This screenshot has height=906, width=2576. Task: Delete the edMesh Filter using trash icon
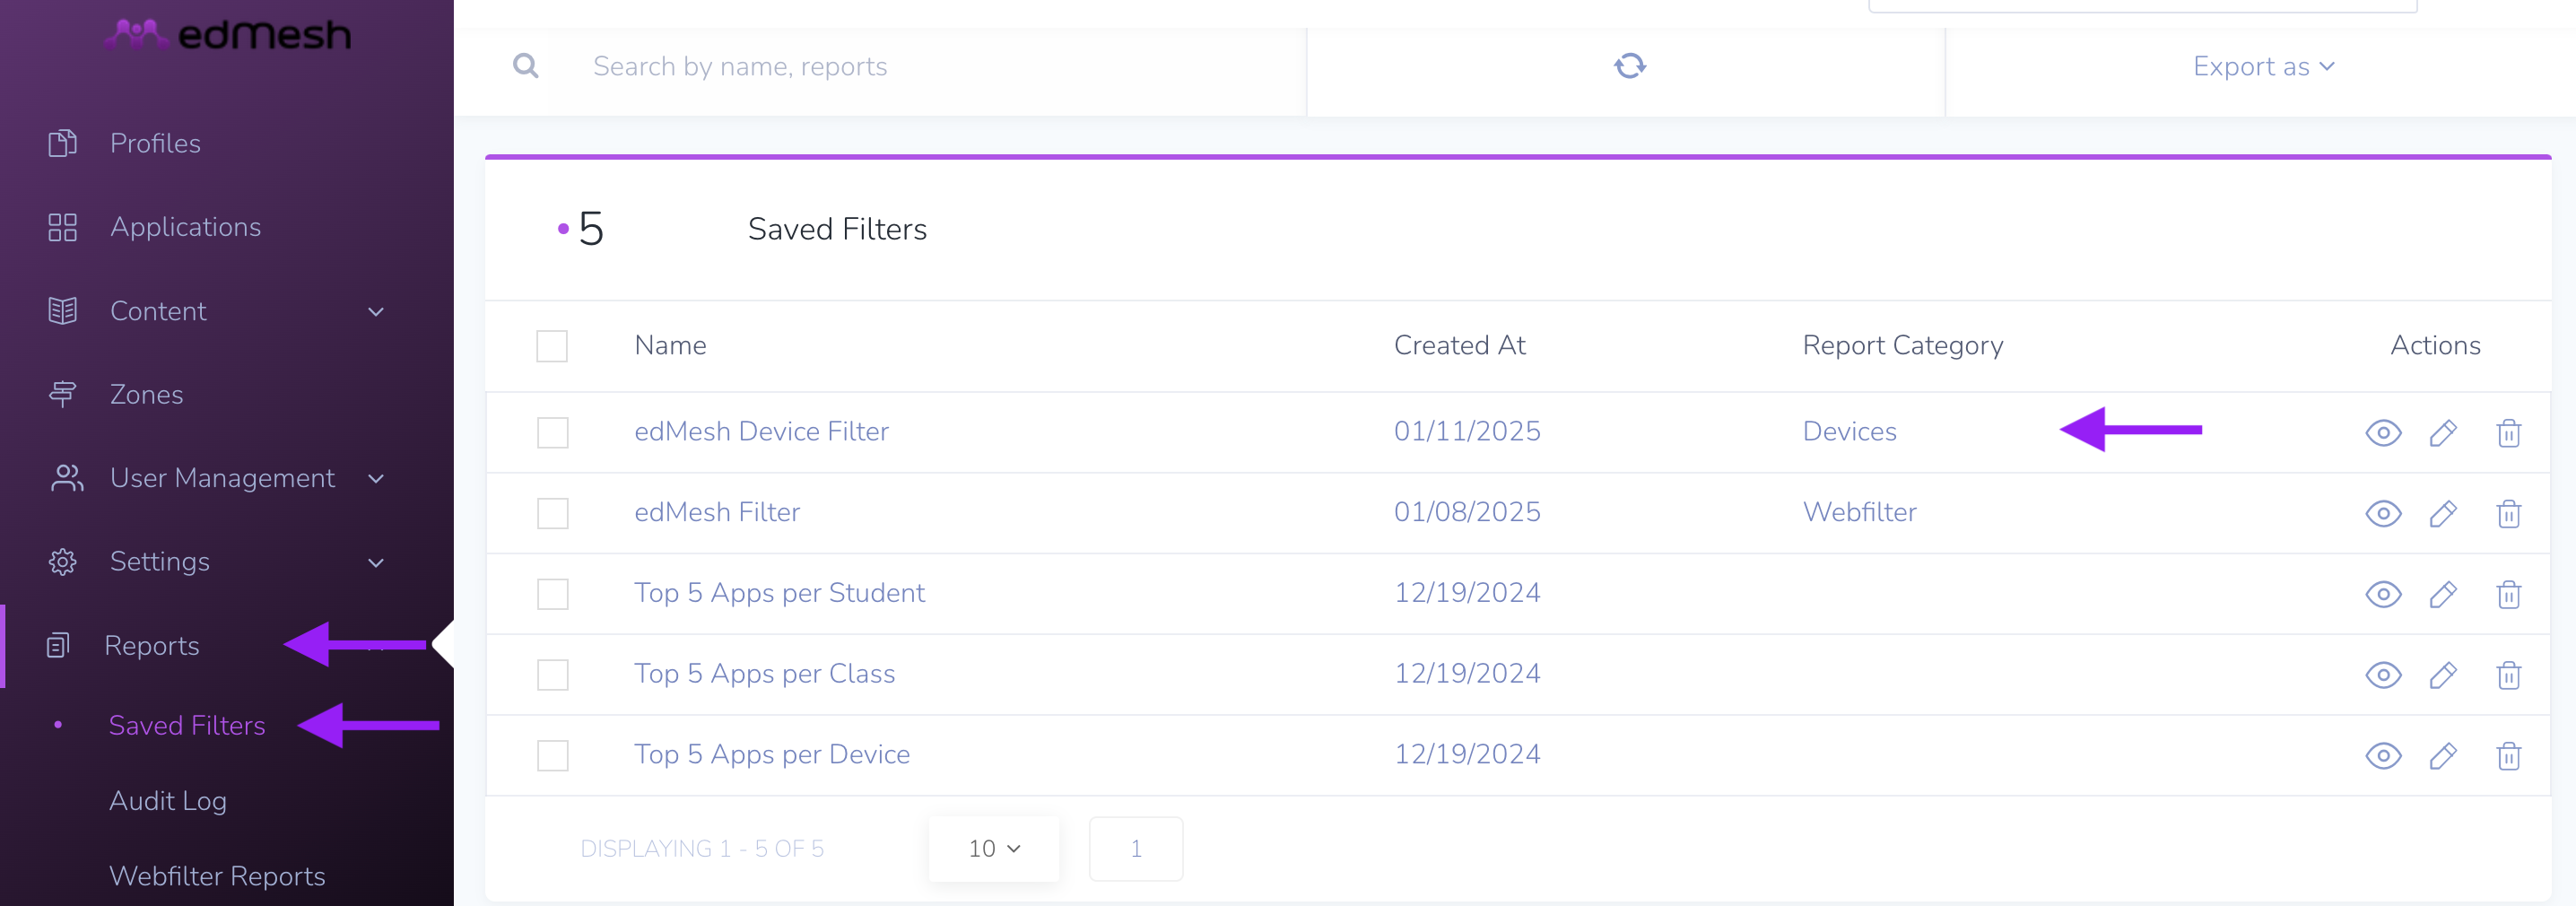click(x=2508, y=514)
